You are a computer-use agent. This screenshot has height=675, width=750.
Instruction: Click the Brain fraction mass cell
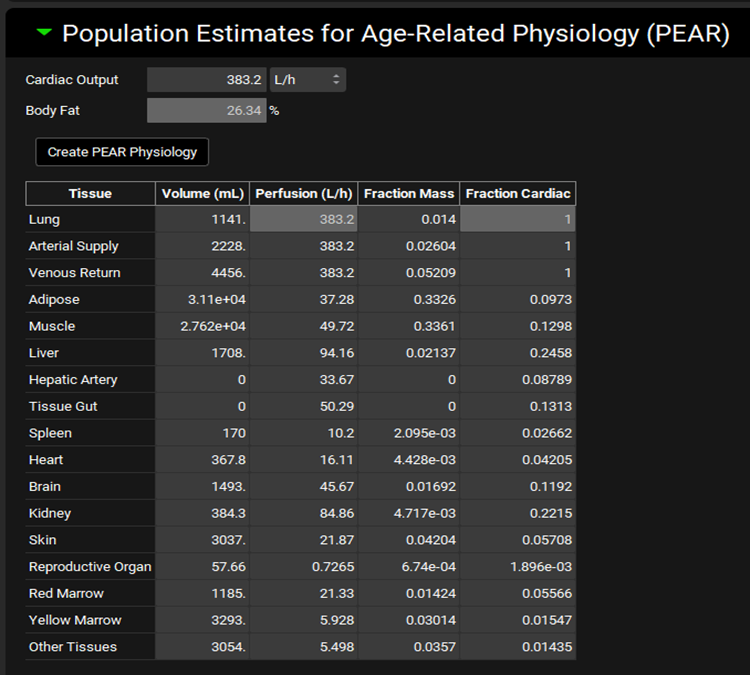click(409, 487)
